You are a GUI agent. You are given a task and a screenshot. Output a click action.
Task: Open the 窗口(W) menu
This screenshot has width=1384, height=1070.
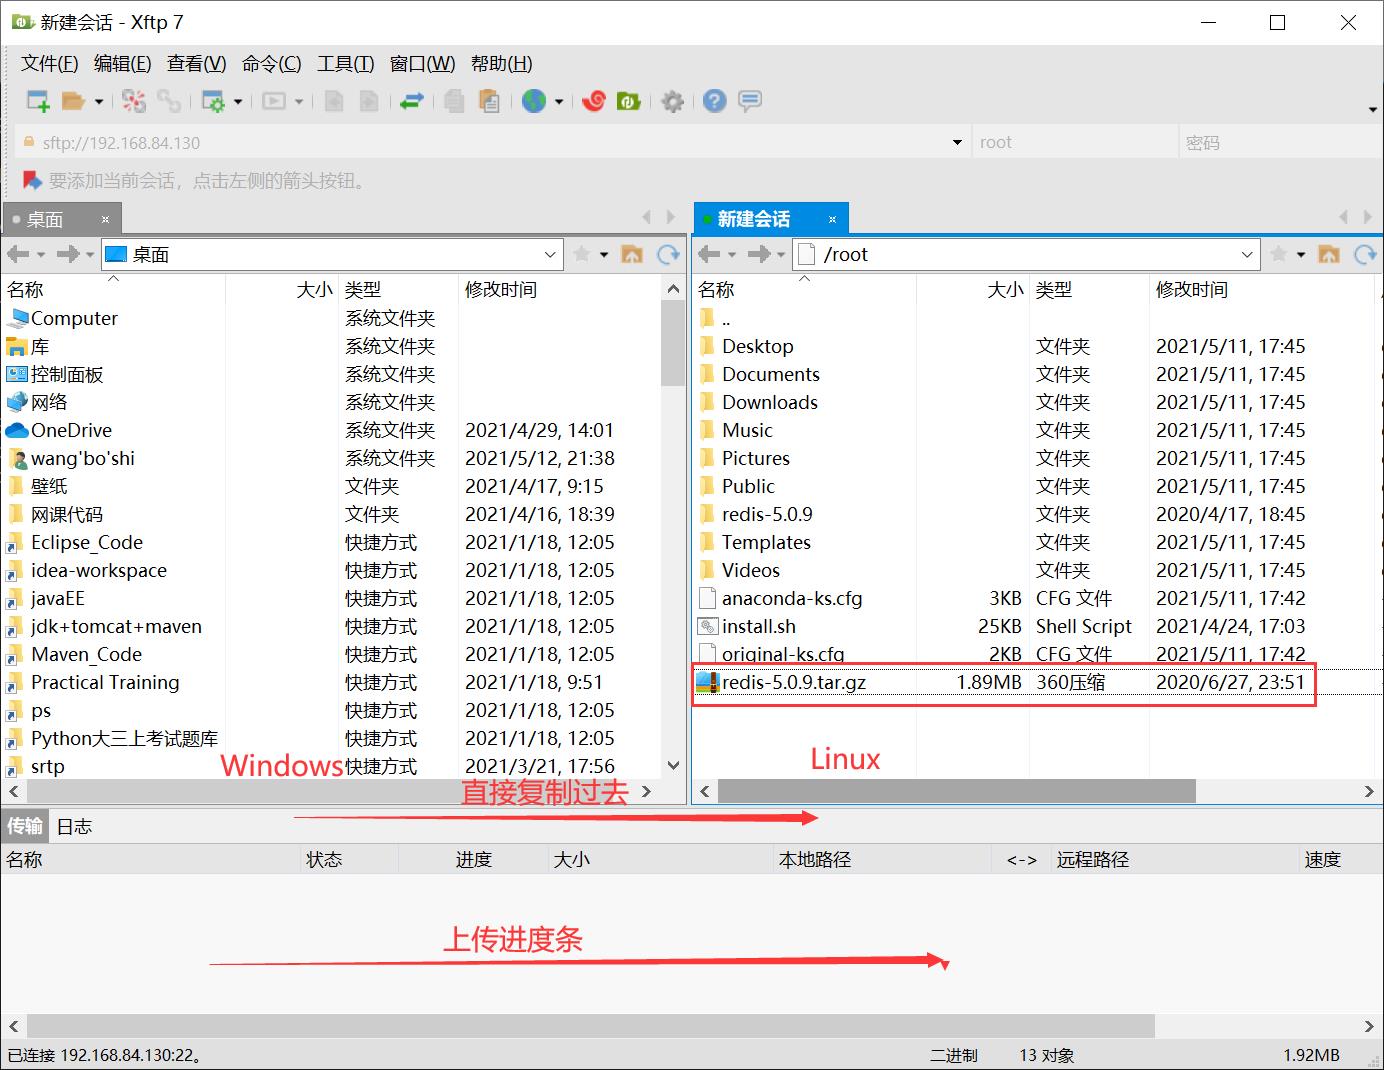click(422, 64)
